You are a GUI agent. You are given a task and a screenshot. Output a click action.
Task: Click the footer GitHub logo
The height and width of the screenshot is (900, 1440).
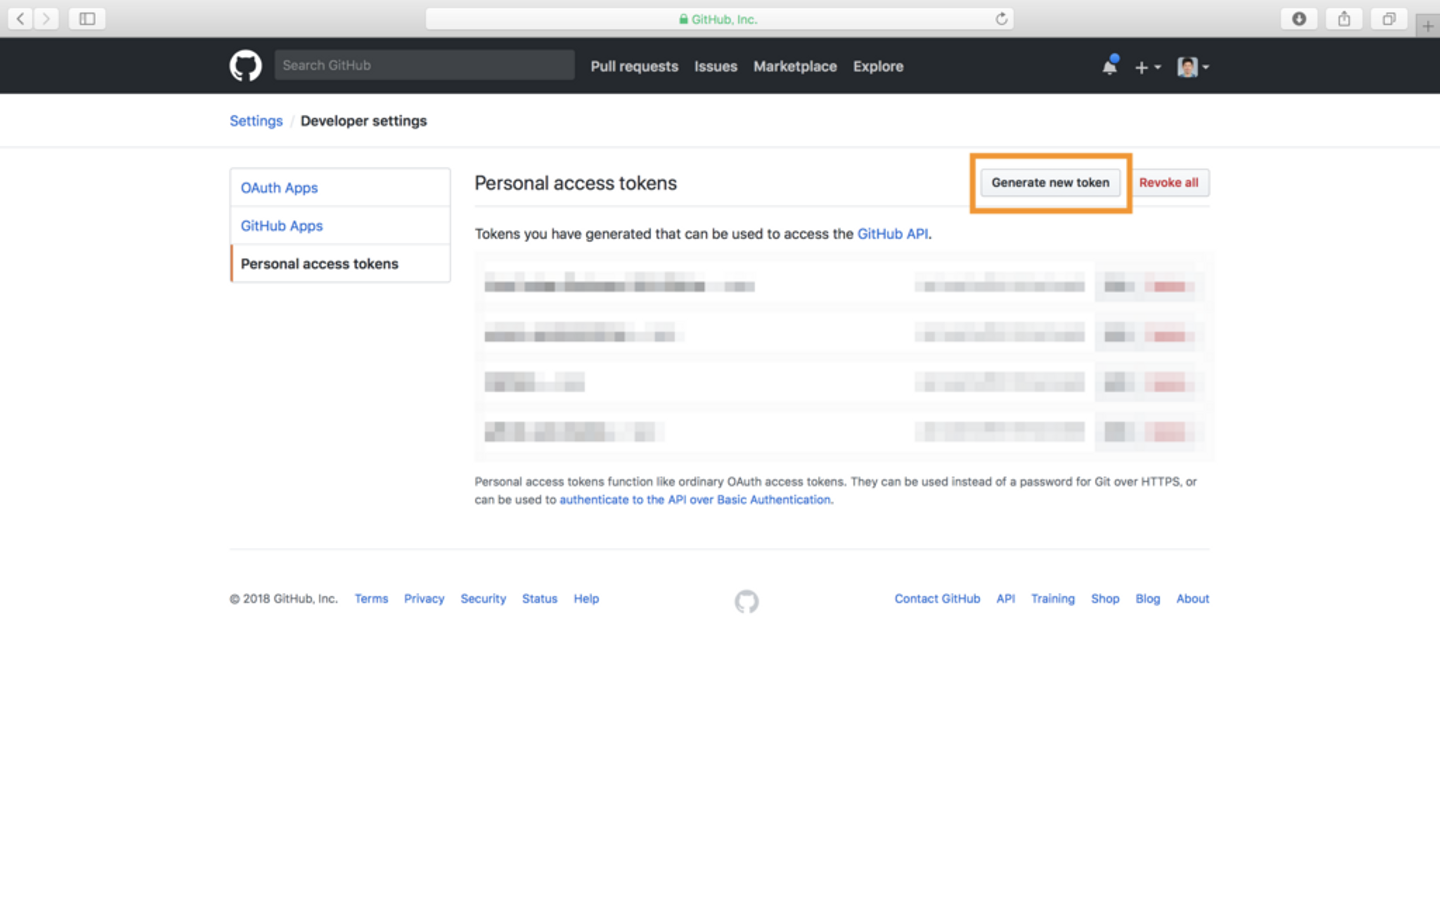[x=746, y=601]
